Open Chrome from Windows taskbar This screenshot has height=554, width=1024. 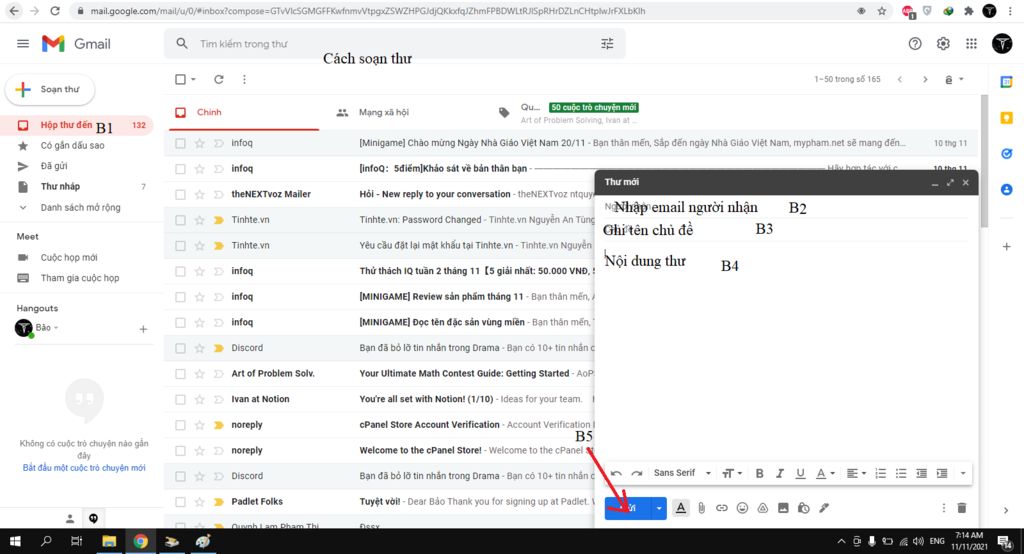[140, 541]
